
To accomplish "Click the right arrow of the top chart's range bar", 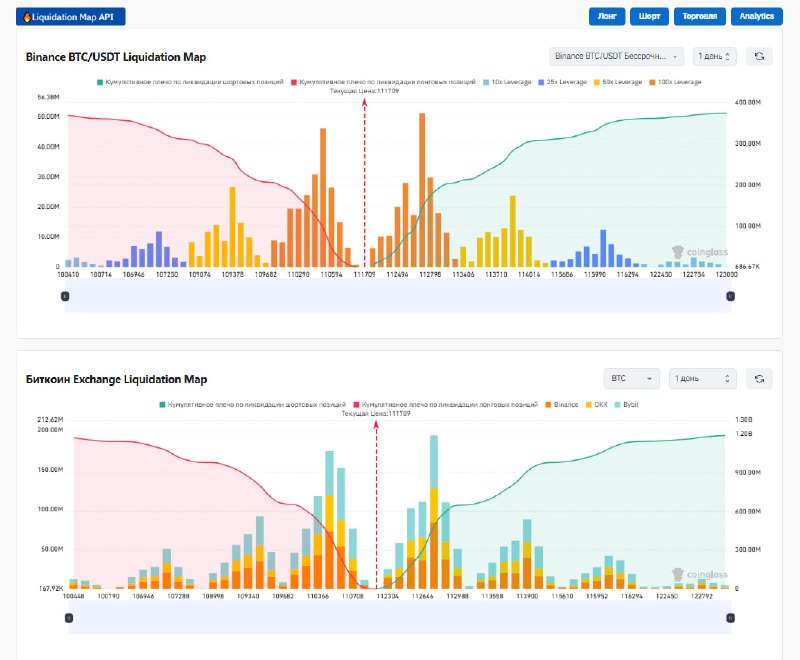I will point(733,295).
